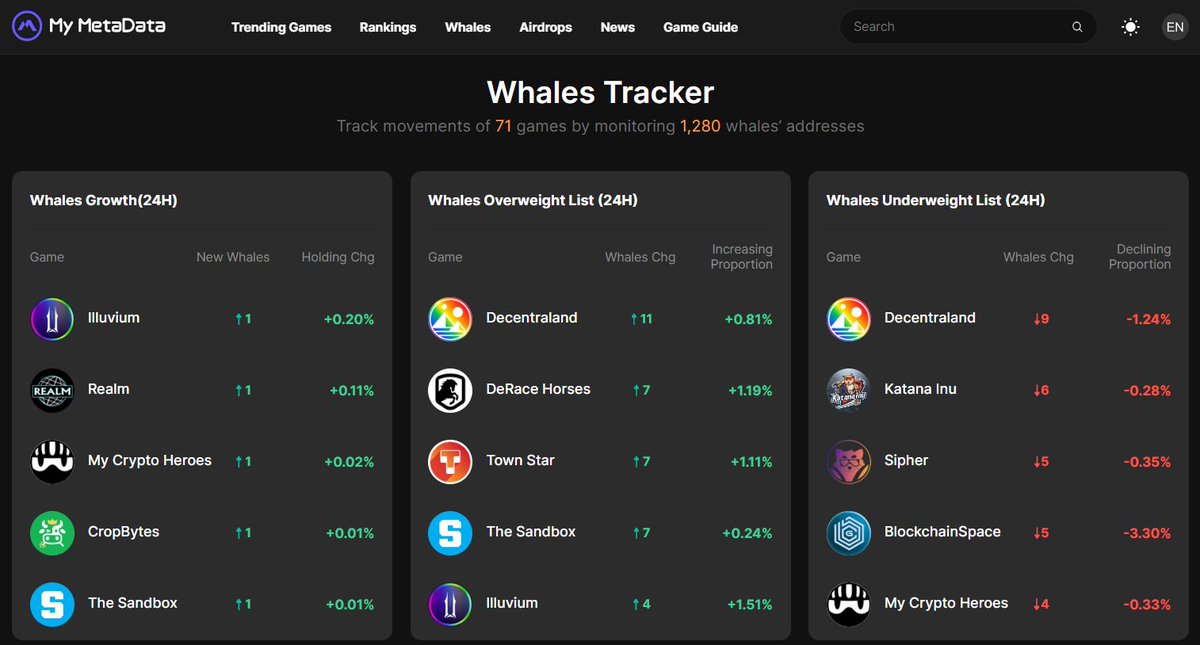1200x645 pixels.
Task: Click the Sipher game icon
Action: [x=848, y=461]
